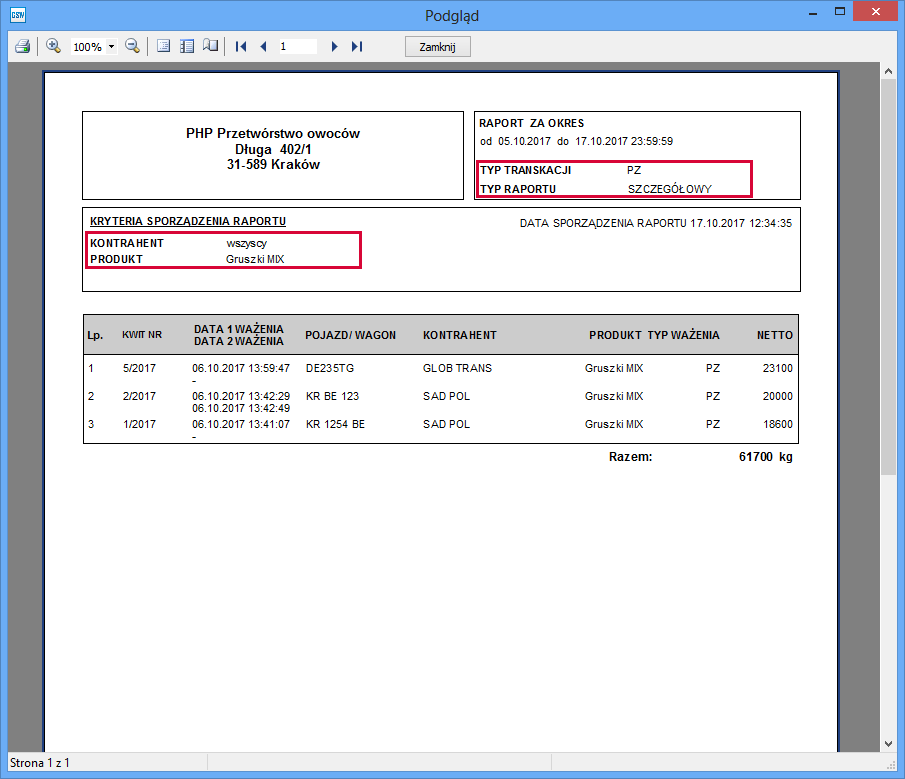
Task: Select the open-book two-page view icon
Action: (x=210, y=46)
